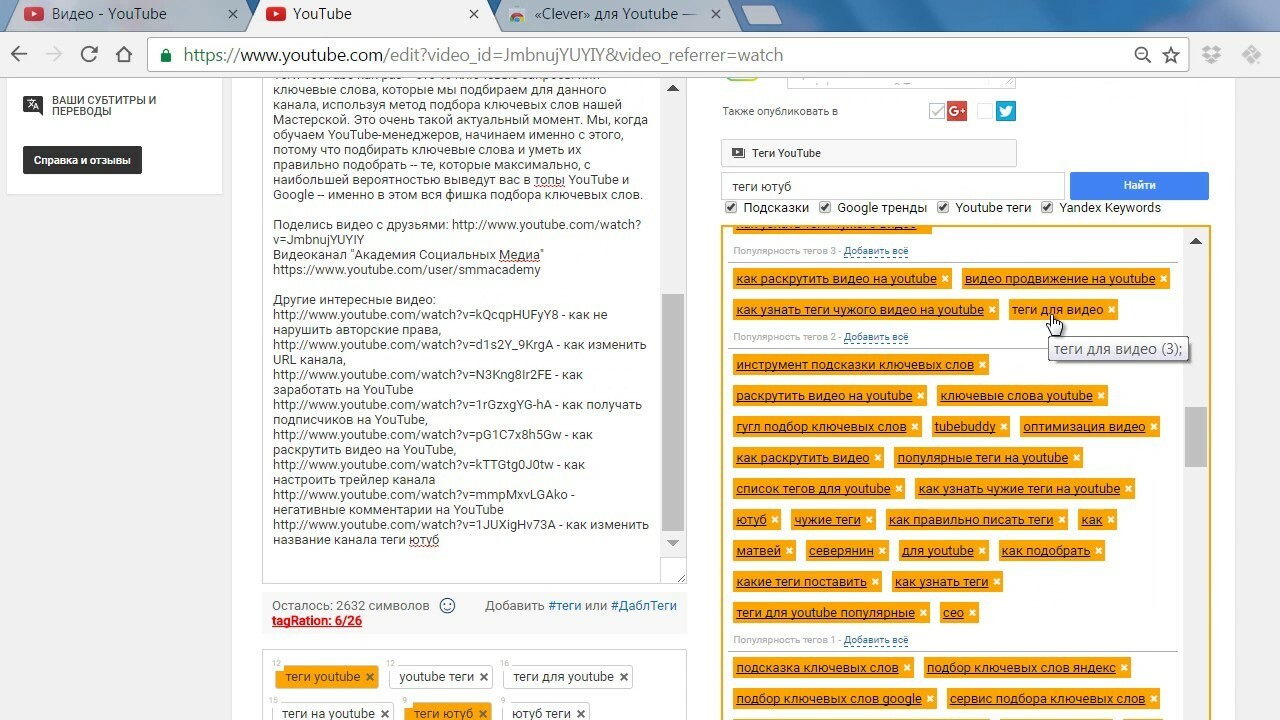Reload the current page
This screenshot has width=1280, height=720.
click(88, 55)
